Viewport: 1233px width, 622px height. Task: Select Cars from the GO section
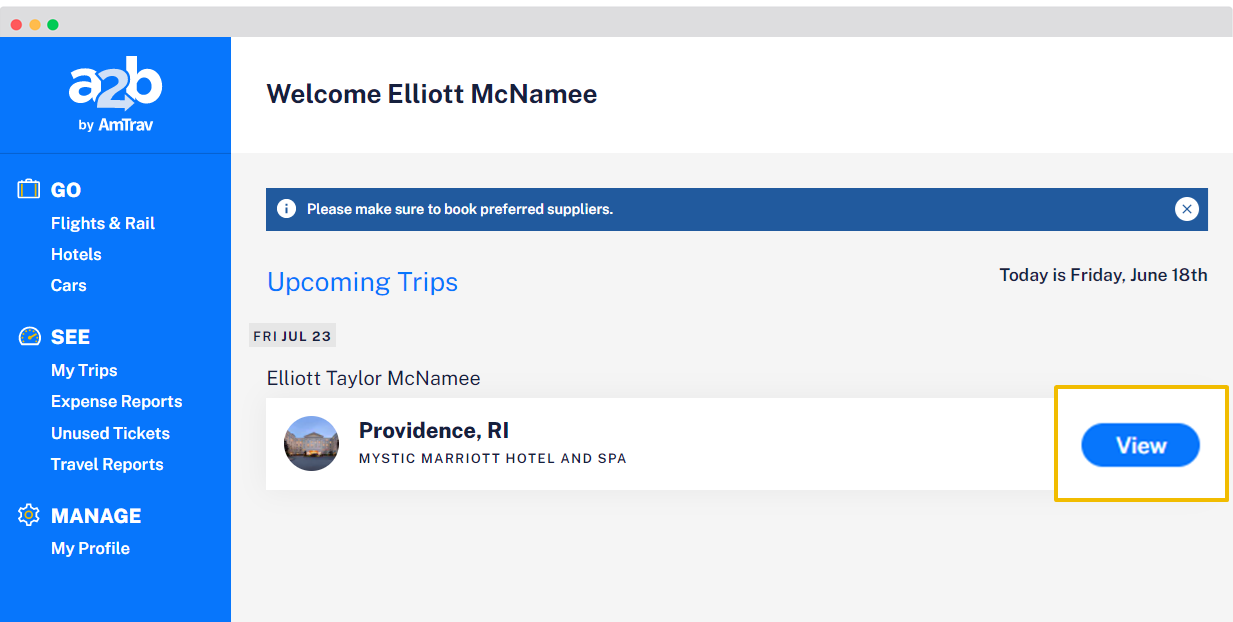[69, 285]
